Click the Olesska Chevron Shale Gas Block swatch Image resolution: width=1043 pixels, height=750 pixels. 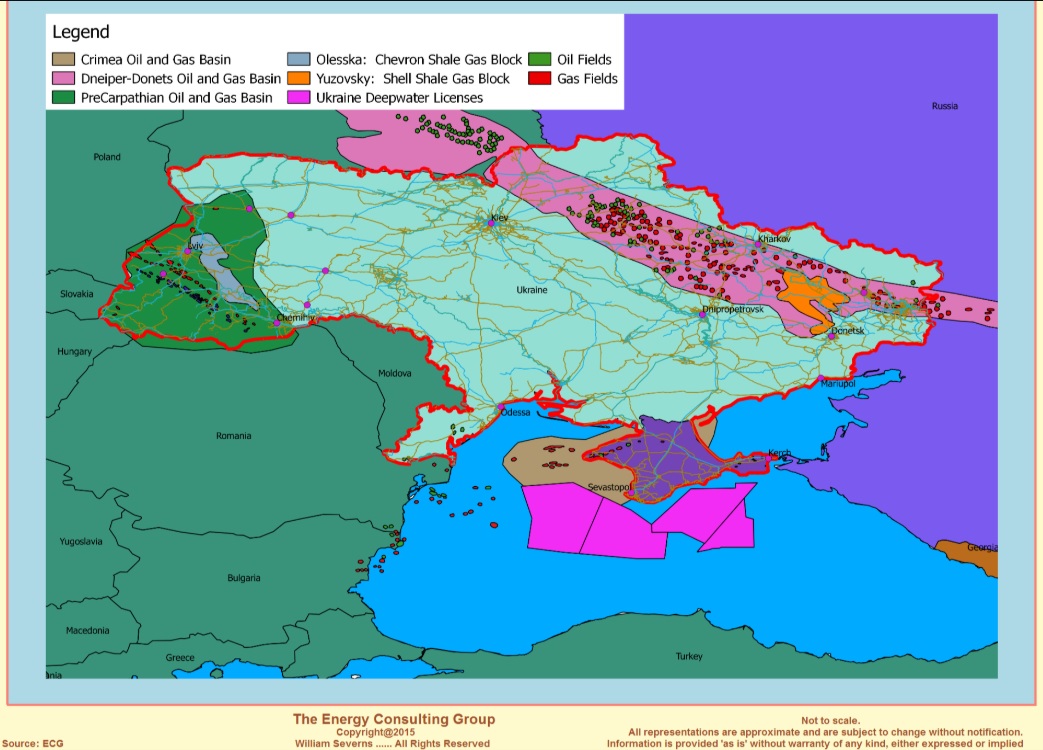[x=299, y=59]
